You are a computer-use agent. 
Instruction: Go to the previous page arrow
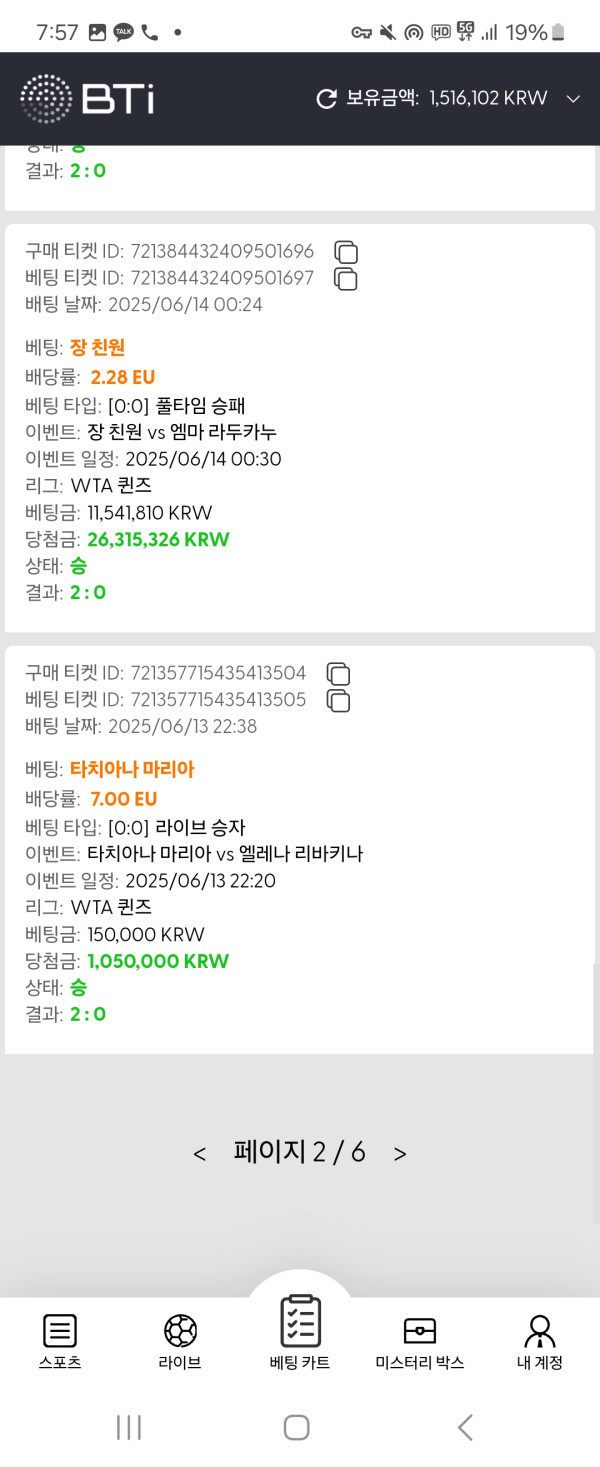tap(200, 1154)
